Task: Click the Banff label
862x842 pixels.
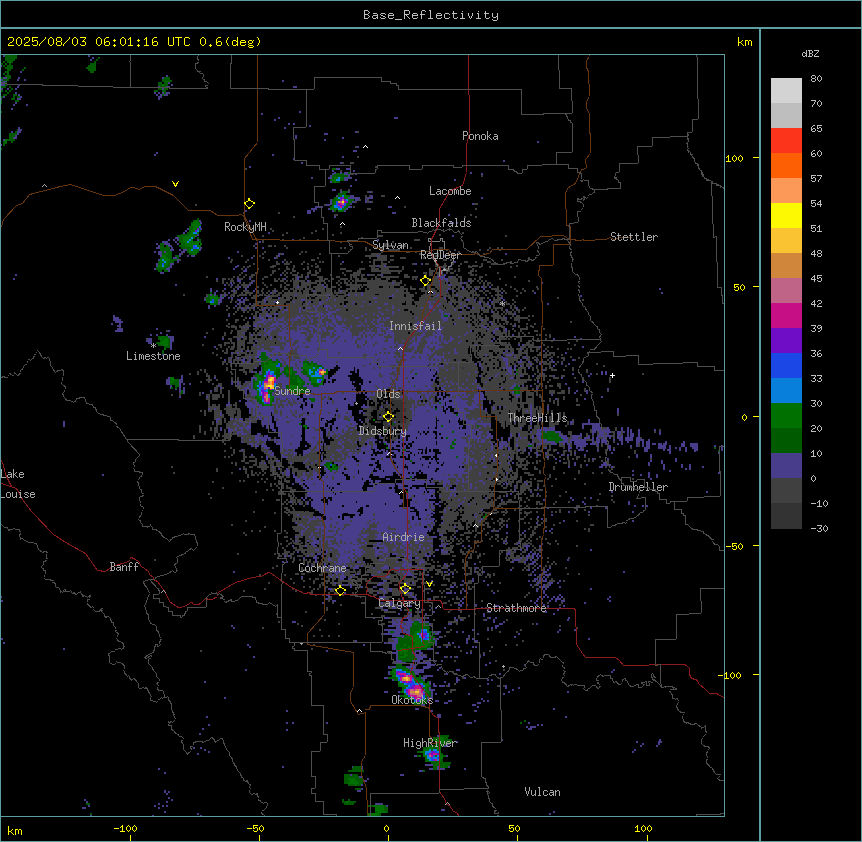Action: (x=124, y=567)
